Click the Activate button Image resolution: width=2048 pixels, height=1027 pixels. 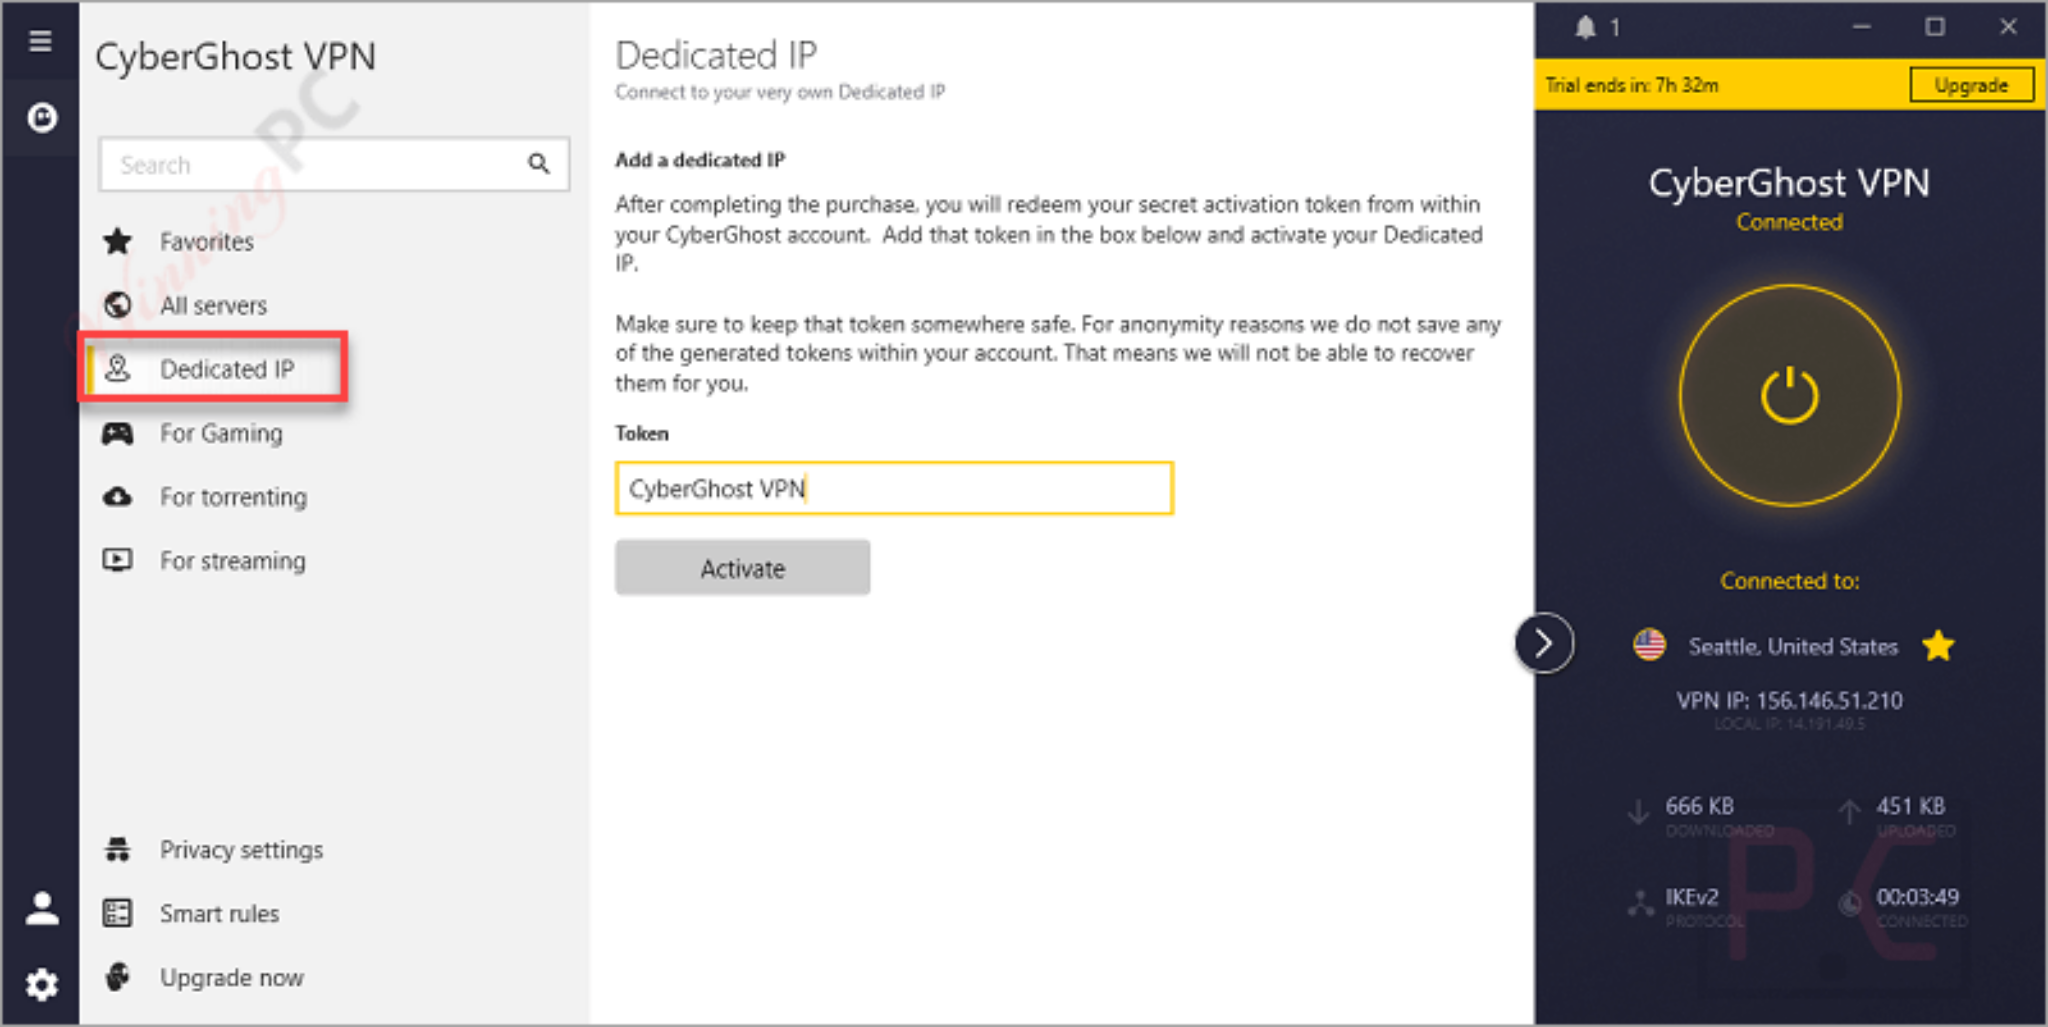coord(742,568)
